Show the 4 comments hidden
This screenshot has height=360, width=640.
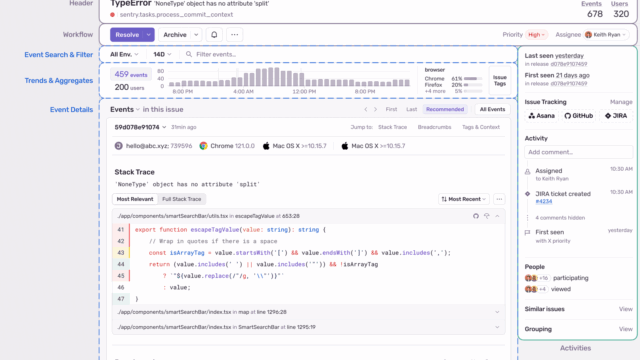point(560,218)
